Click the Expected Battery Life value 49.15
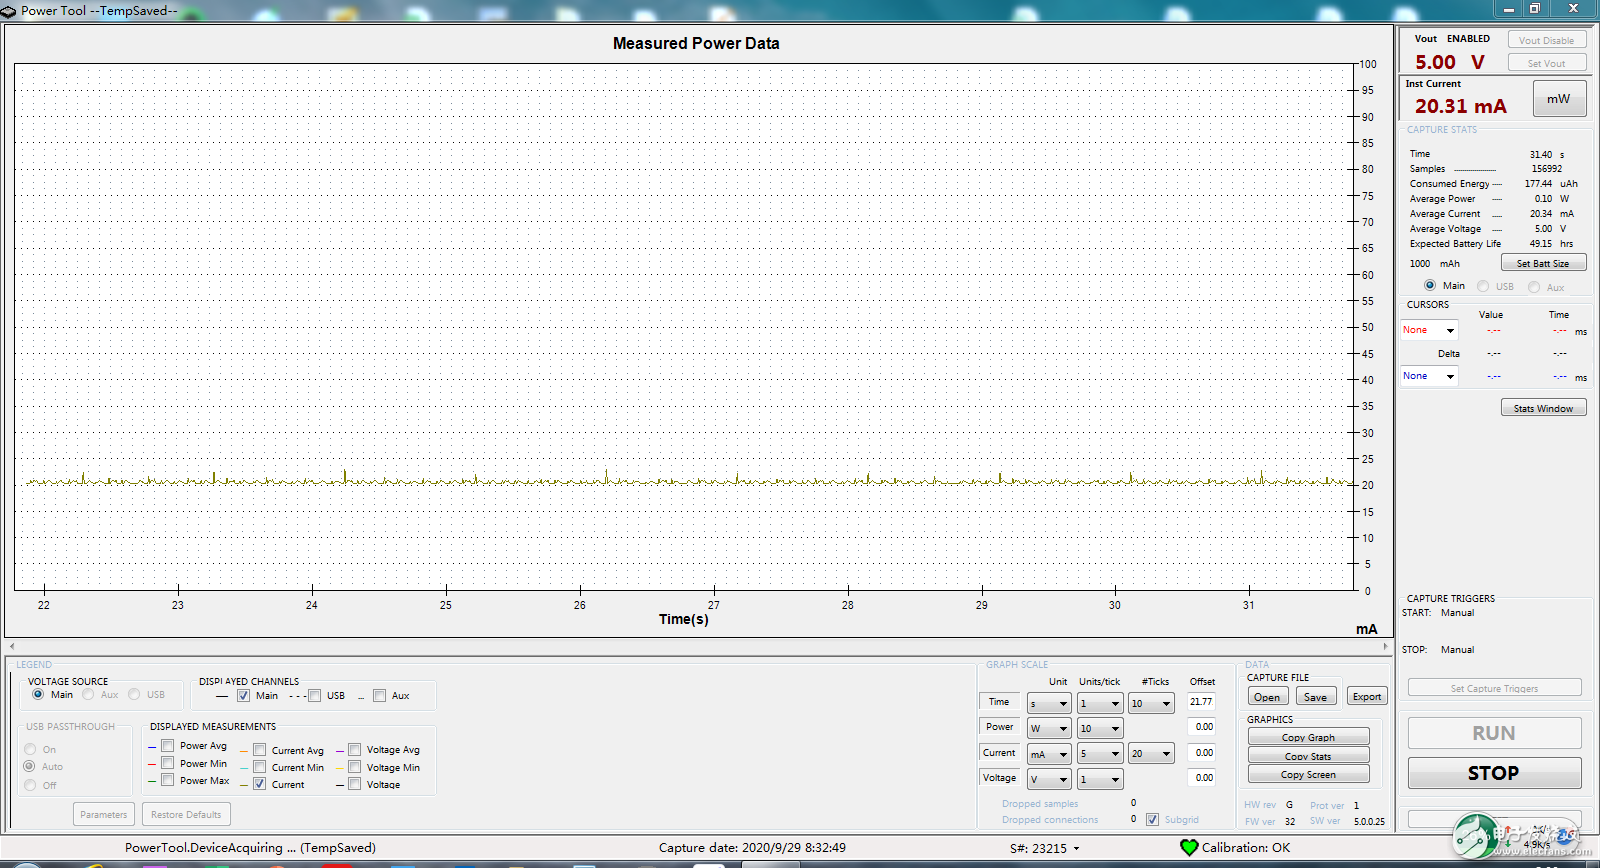1600x868 pixels. click(1541, 244)
